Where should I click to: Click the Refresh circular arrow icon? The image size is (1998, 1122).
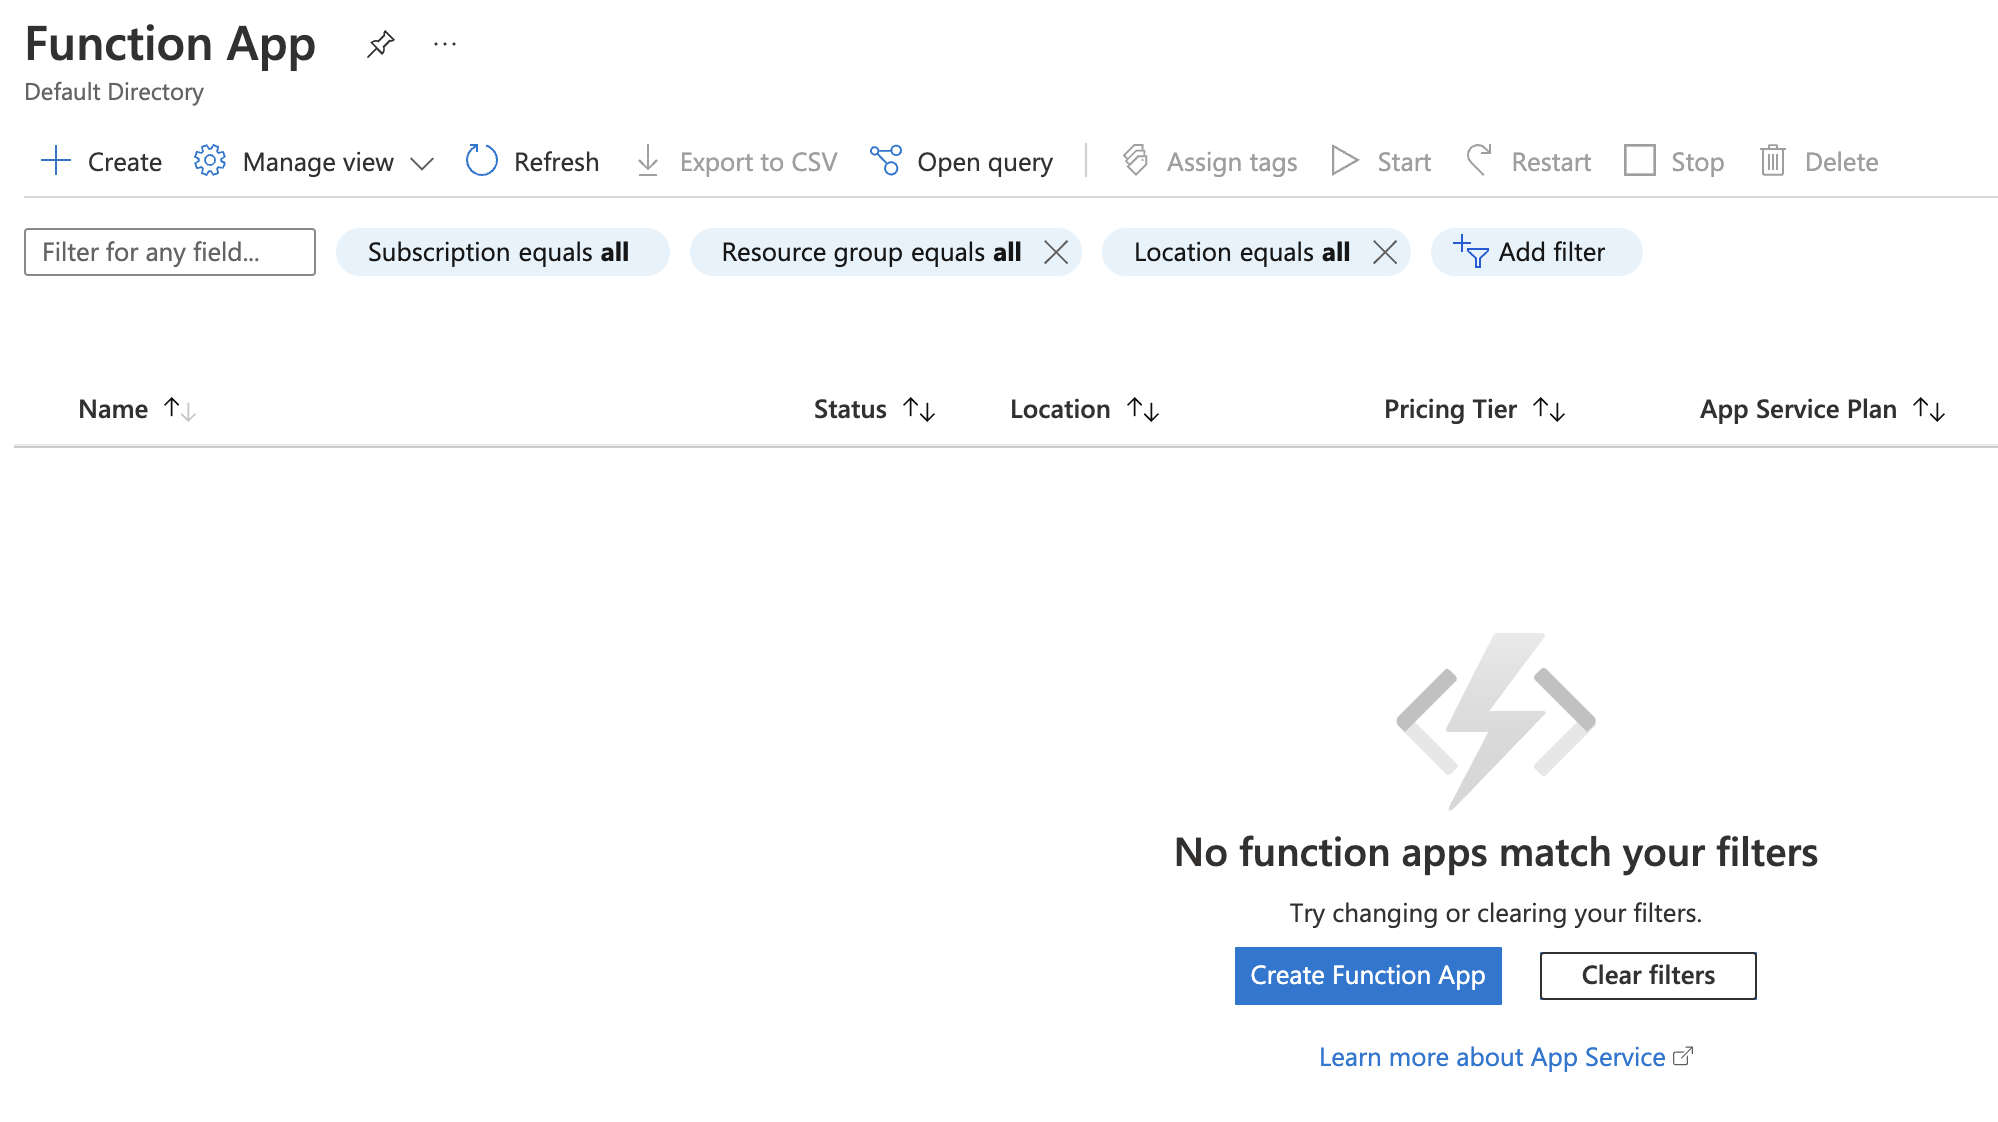point(482,161)
